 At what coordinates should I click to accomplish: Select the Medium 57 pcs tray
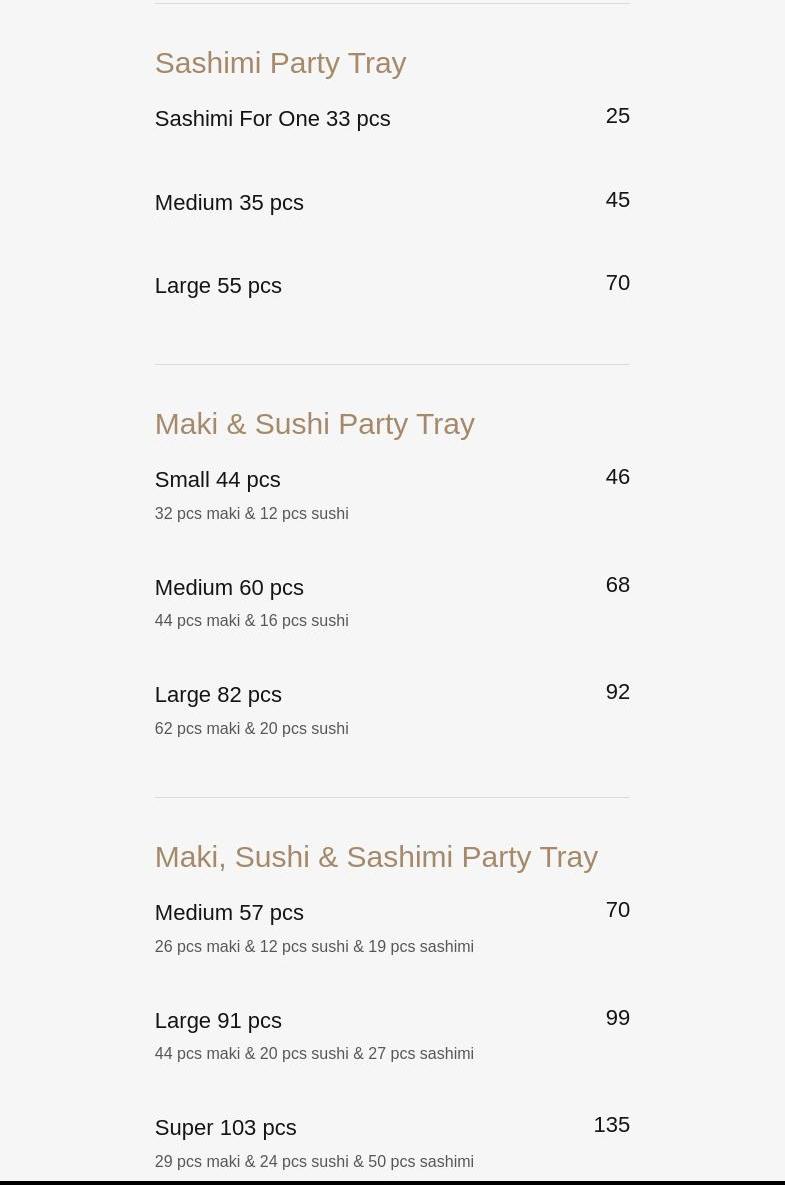229,913
